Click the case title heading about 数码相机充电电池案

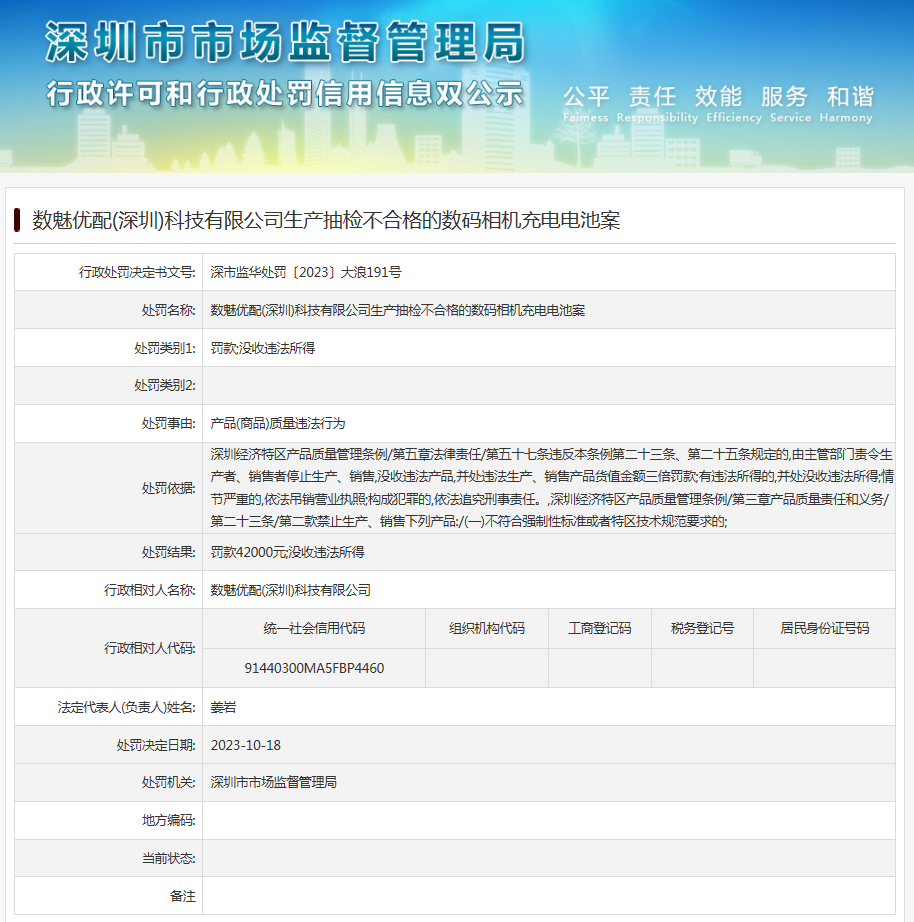(326, 220)
